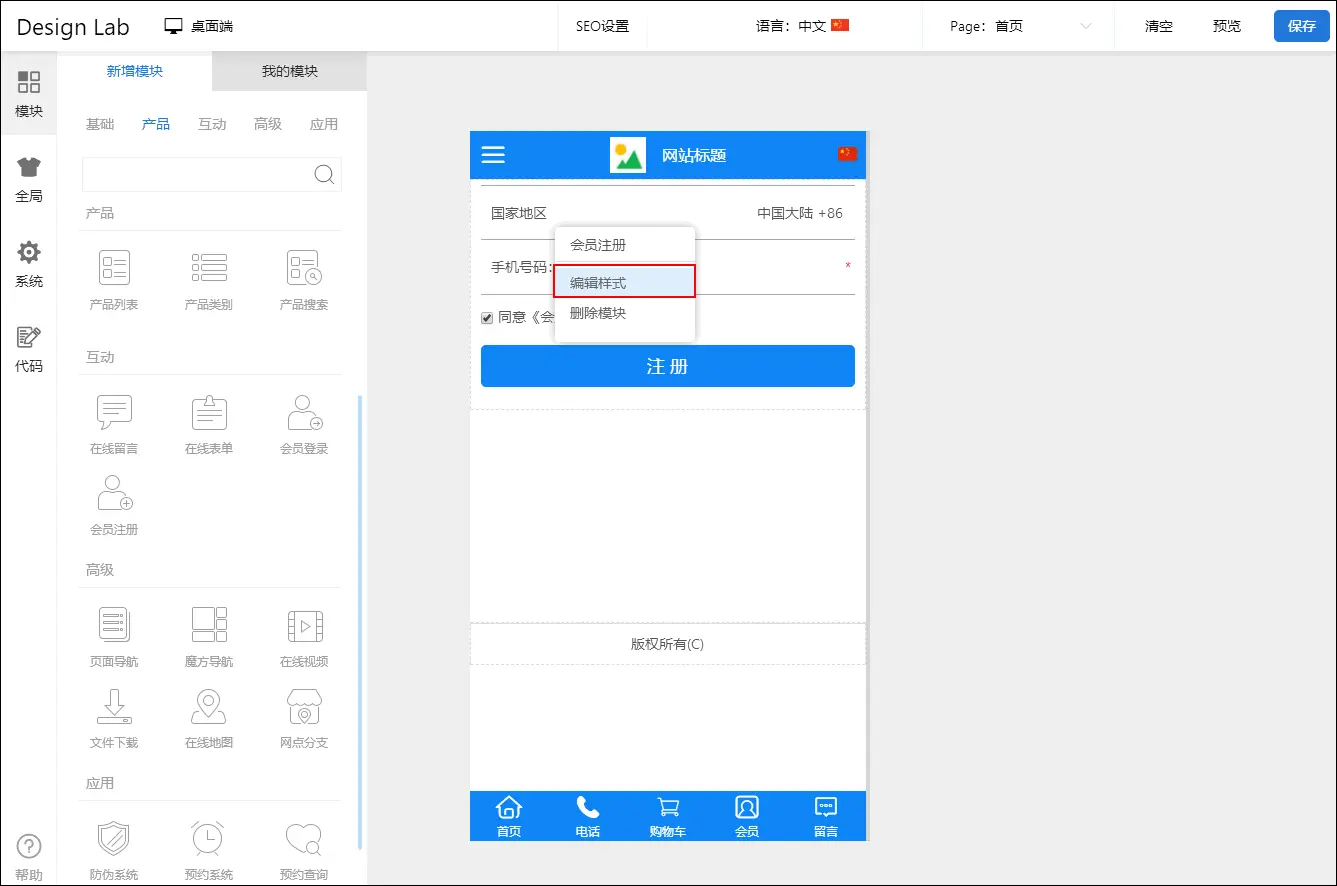The image size is (1337, 886).
Task: Uncheck the 同意 agreement checkbox
Action: click(x=487, y=317)
